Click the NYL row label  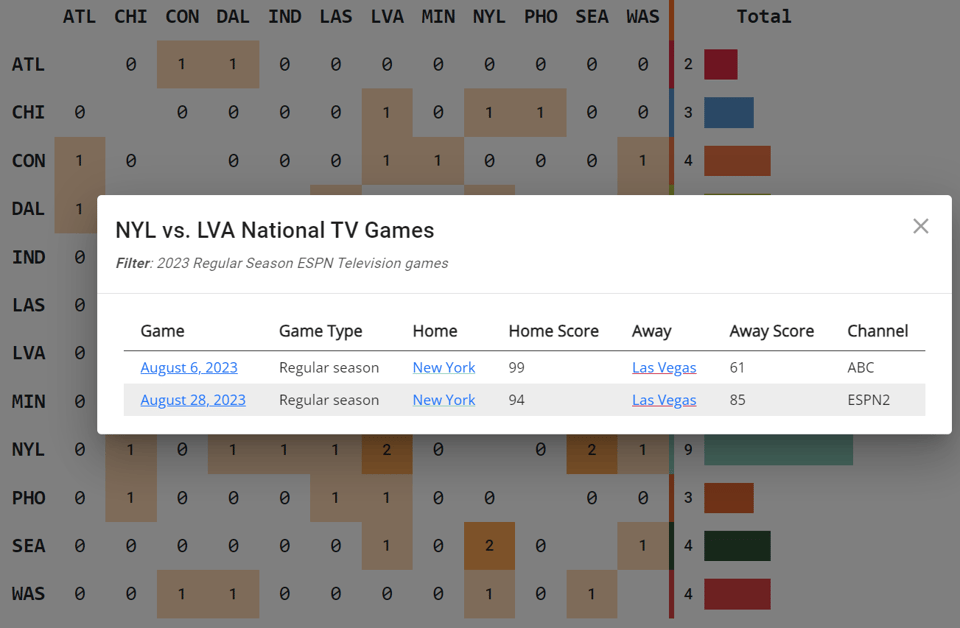click(x=29, y=449)
